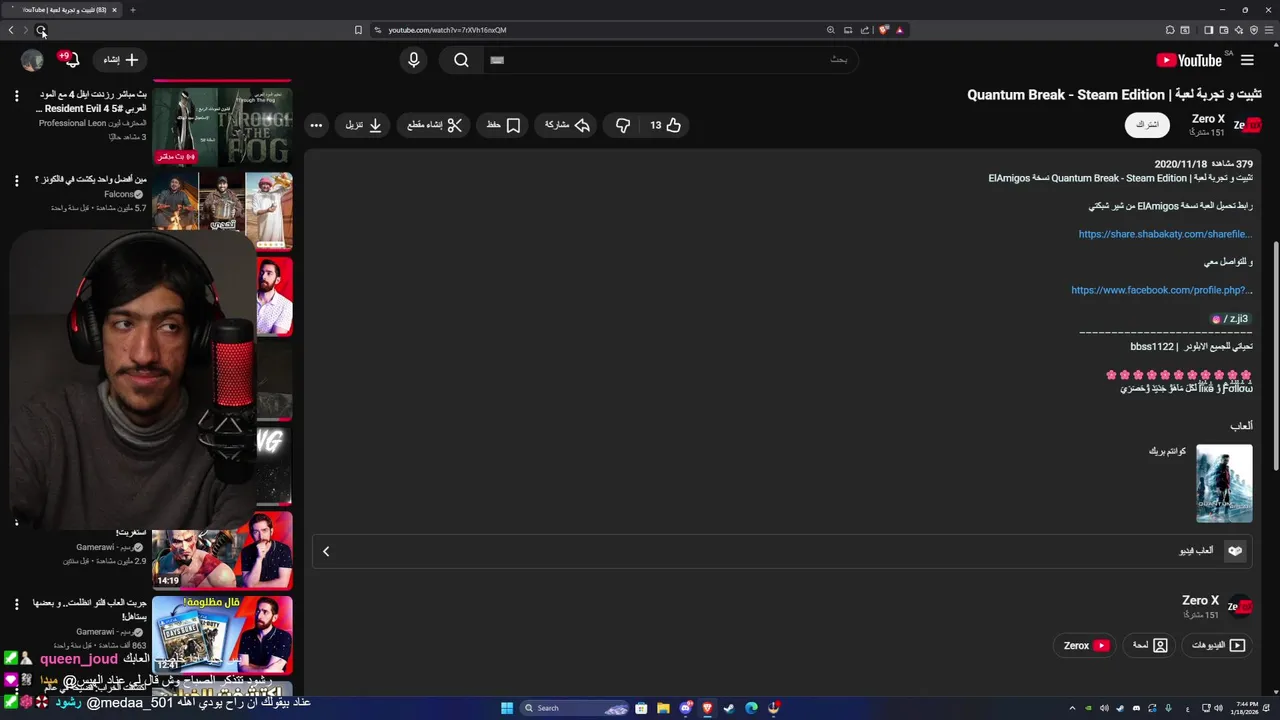Open Brave VPN shield icon
This screenshot has height=720, width=1280.
pyautogui.click(x=1254, y=30)
